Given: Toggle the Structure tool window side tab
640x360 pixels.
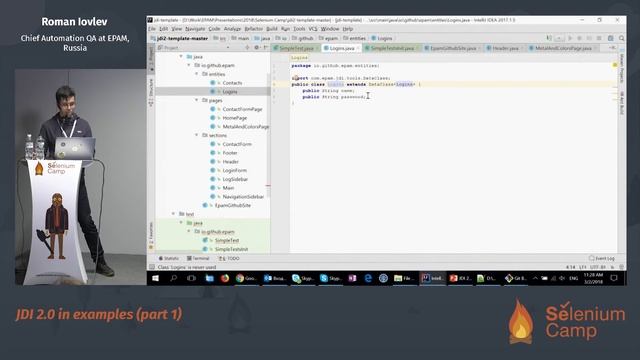Looking at the screenshot, I should (x=151, y=92).
